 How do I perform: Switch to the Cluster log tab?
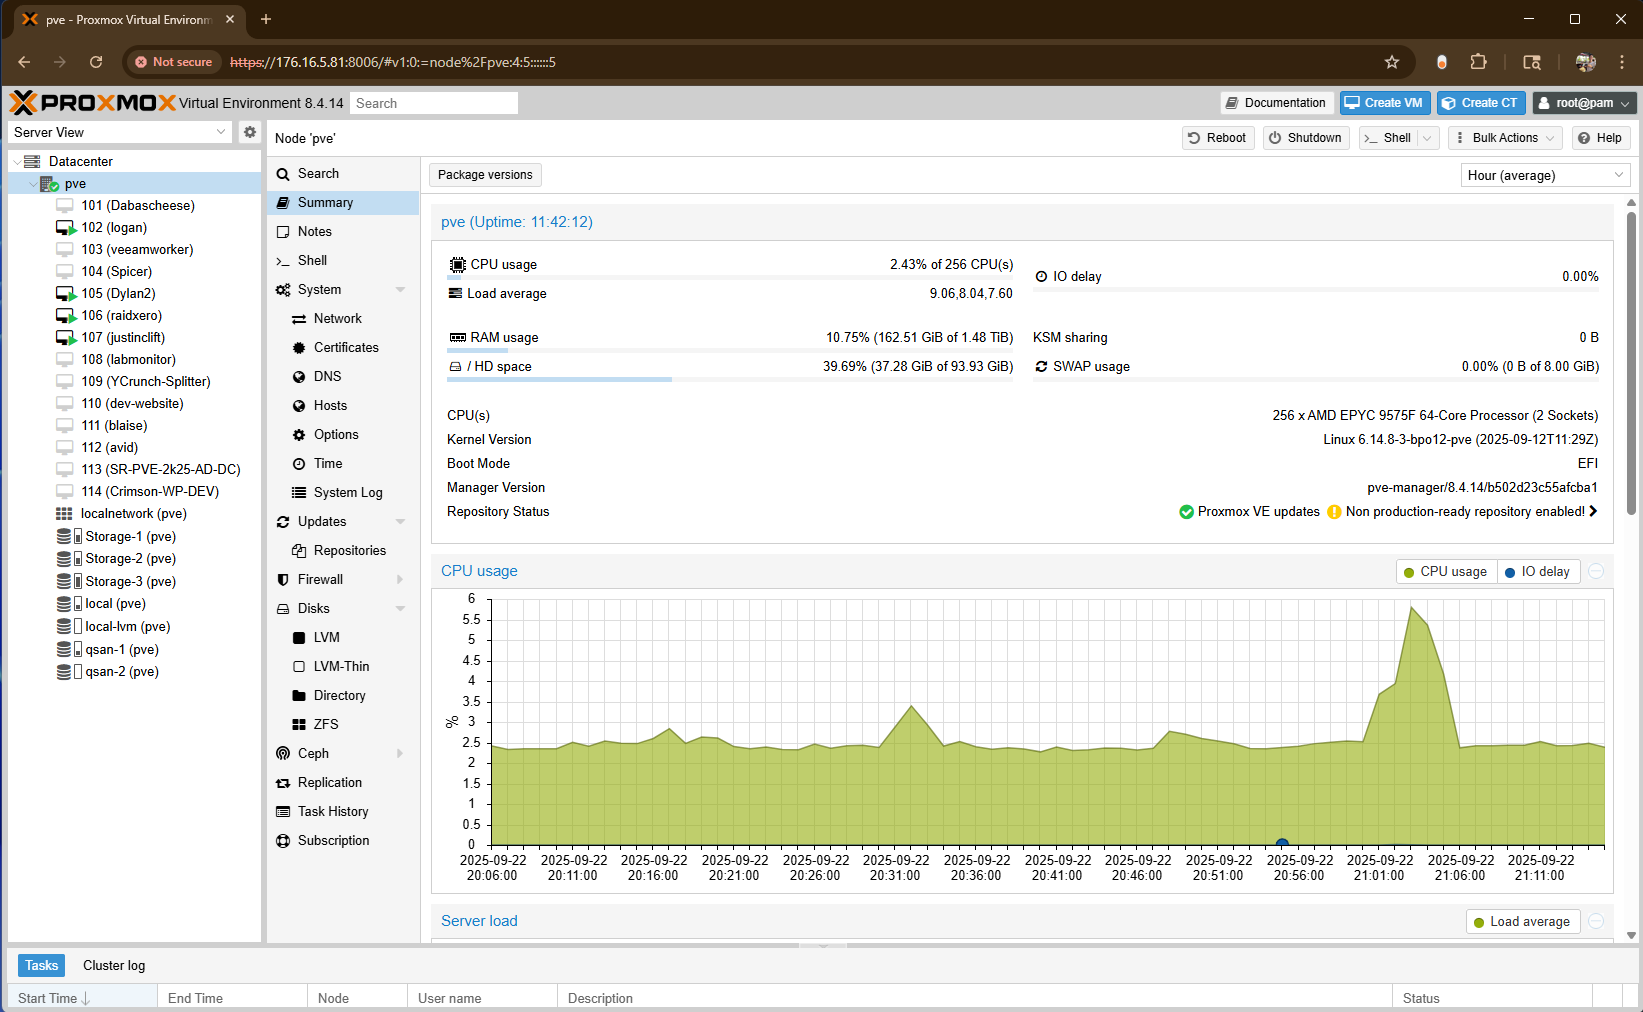pyautogui.click(x=114, y=965)
